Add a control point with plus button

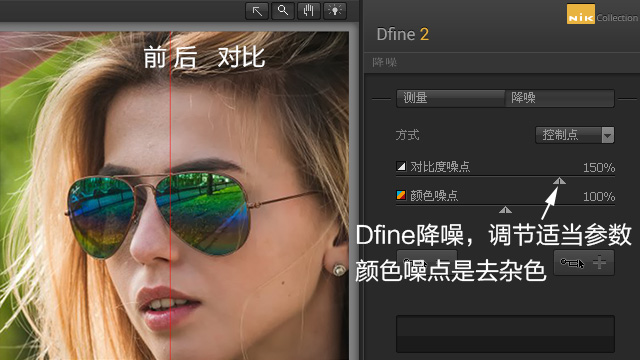584,263
